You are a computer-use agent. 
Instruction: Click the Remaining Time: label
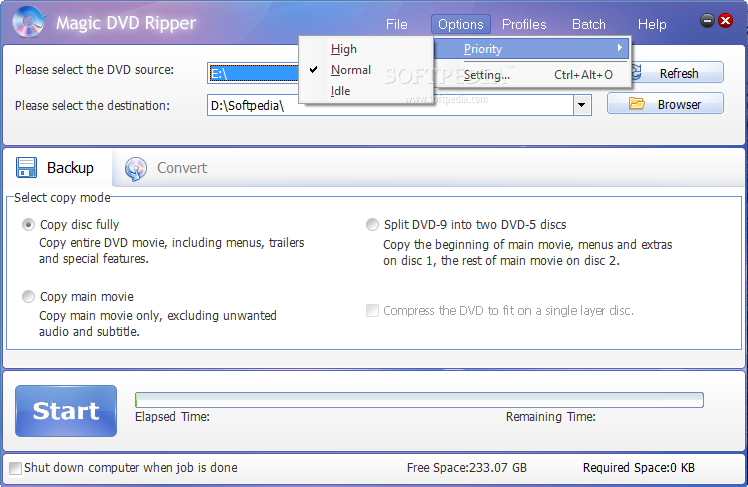pos(551,417)
